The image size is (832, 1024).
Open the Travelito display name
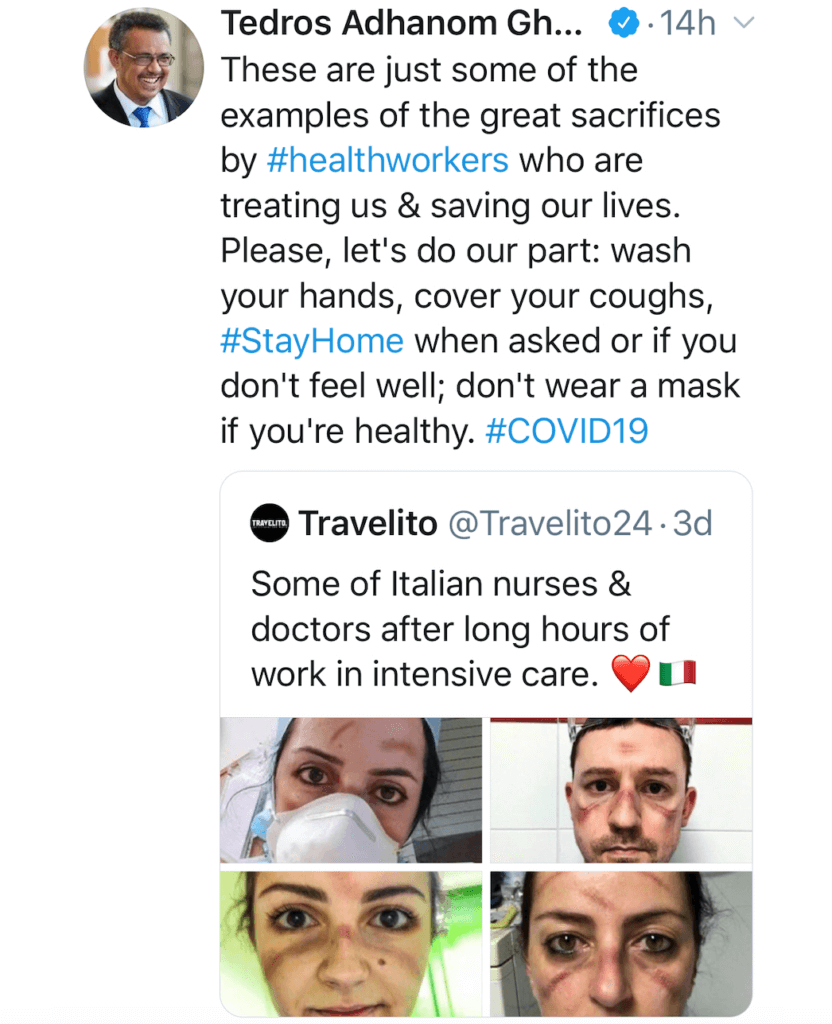368,523
